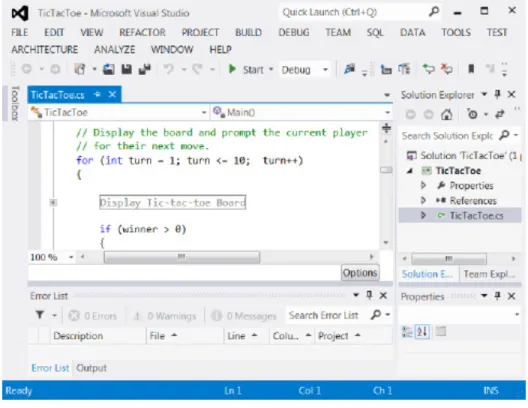Toggle the 0 Errors filter
Viewport: 528px width, 408px height.
click(93, 316)
